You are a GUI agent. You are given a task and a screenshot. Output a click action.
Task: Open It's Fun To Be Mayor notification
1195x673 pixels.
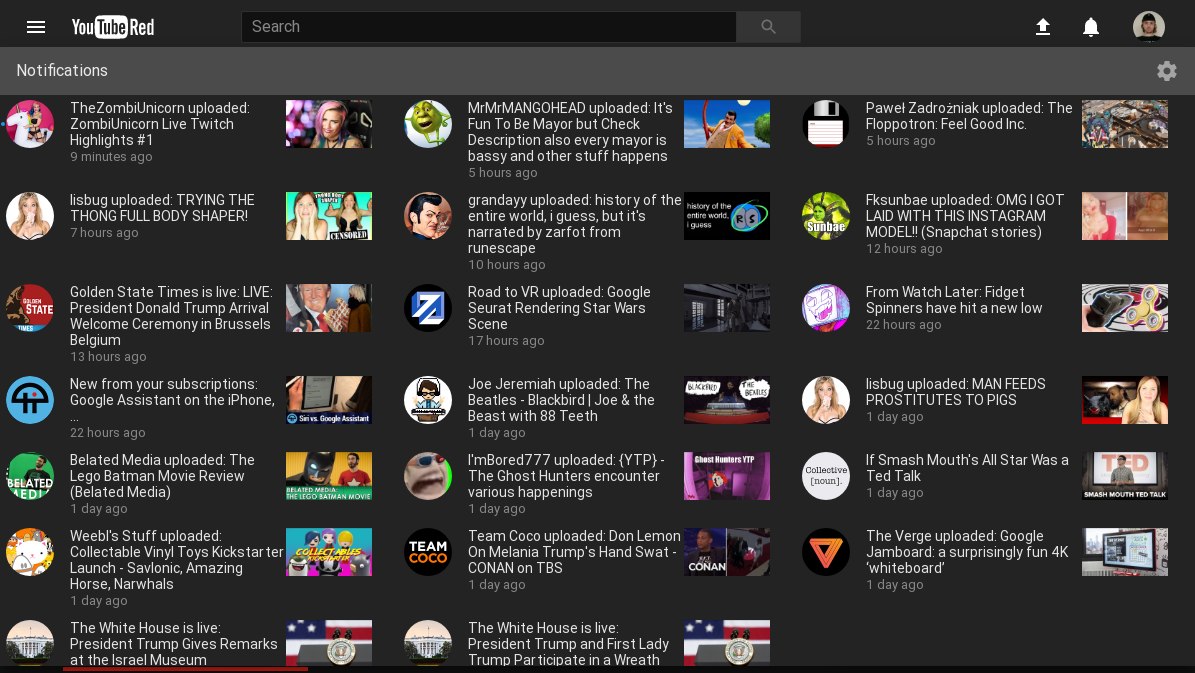(x=570, y=132)
